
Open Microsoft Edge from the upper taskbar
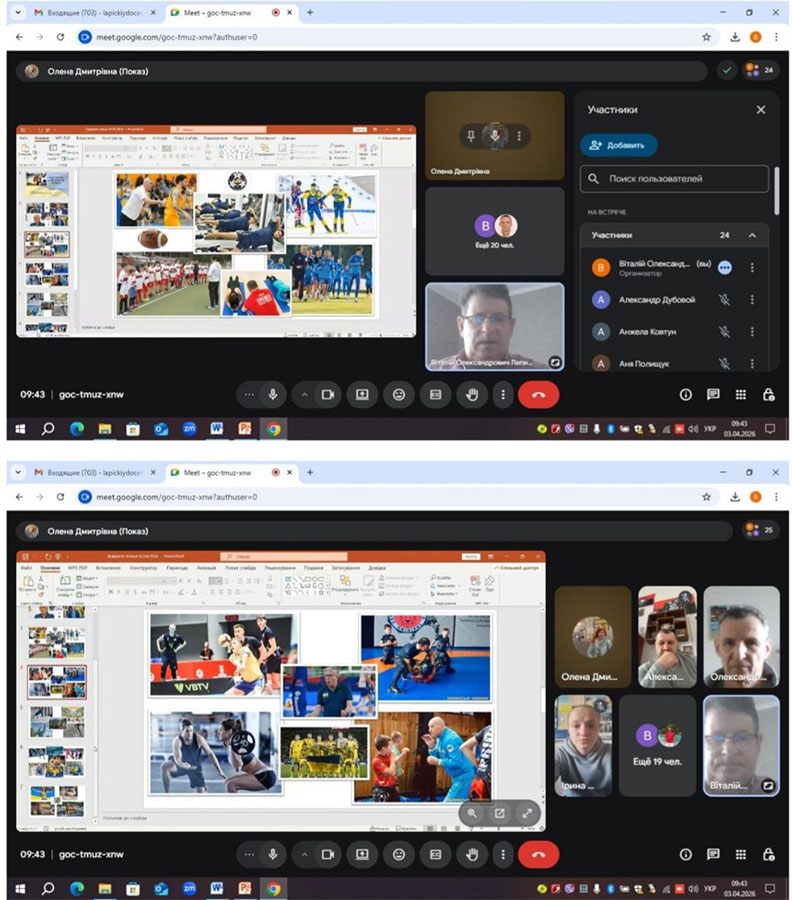pos(76,428)
